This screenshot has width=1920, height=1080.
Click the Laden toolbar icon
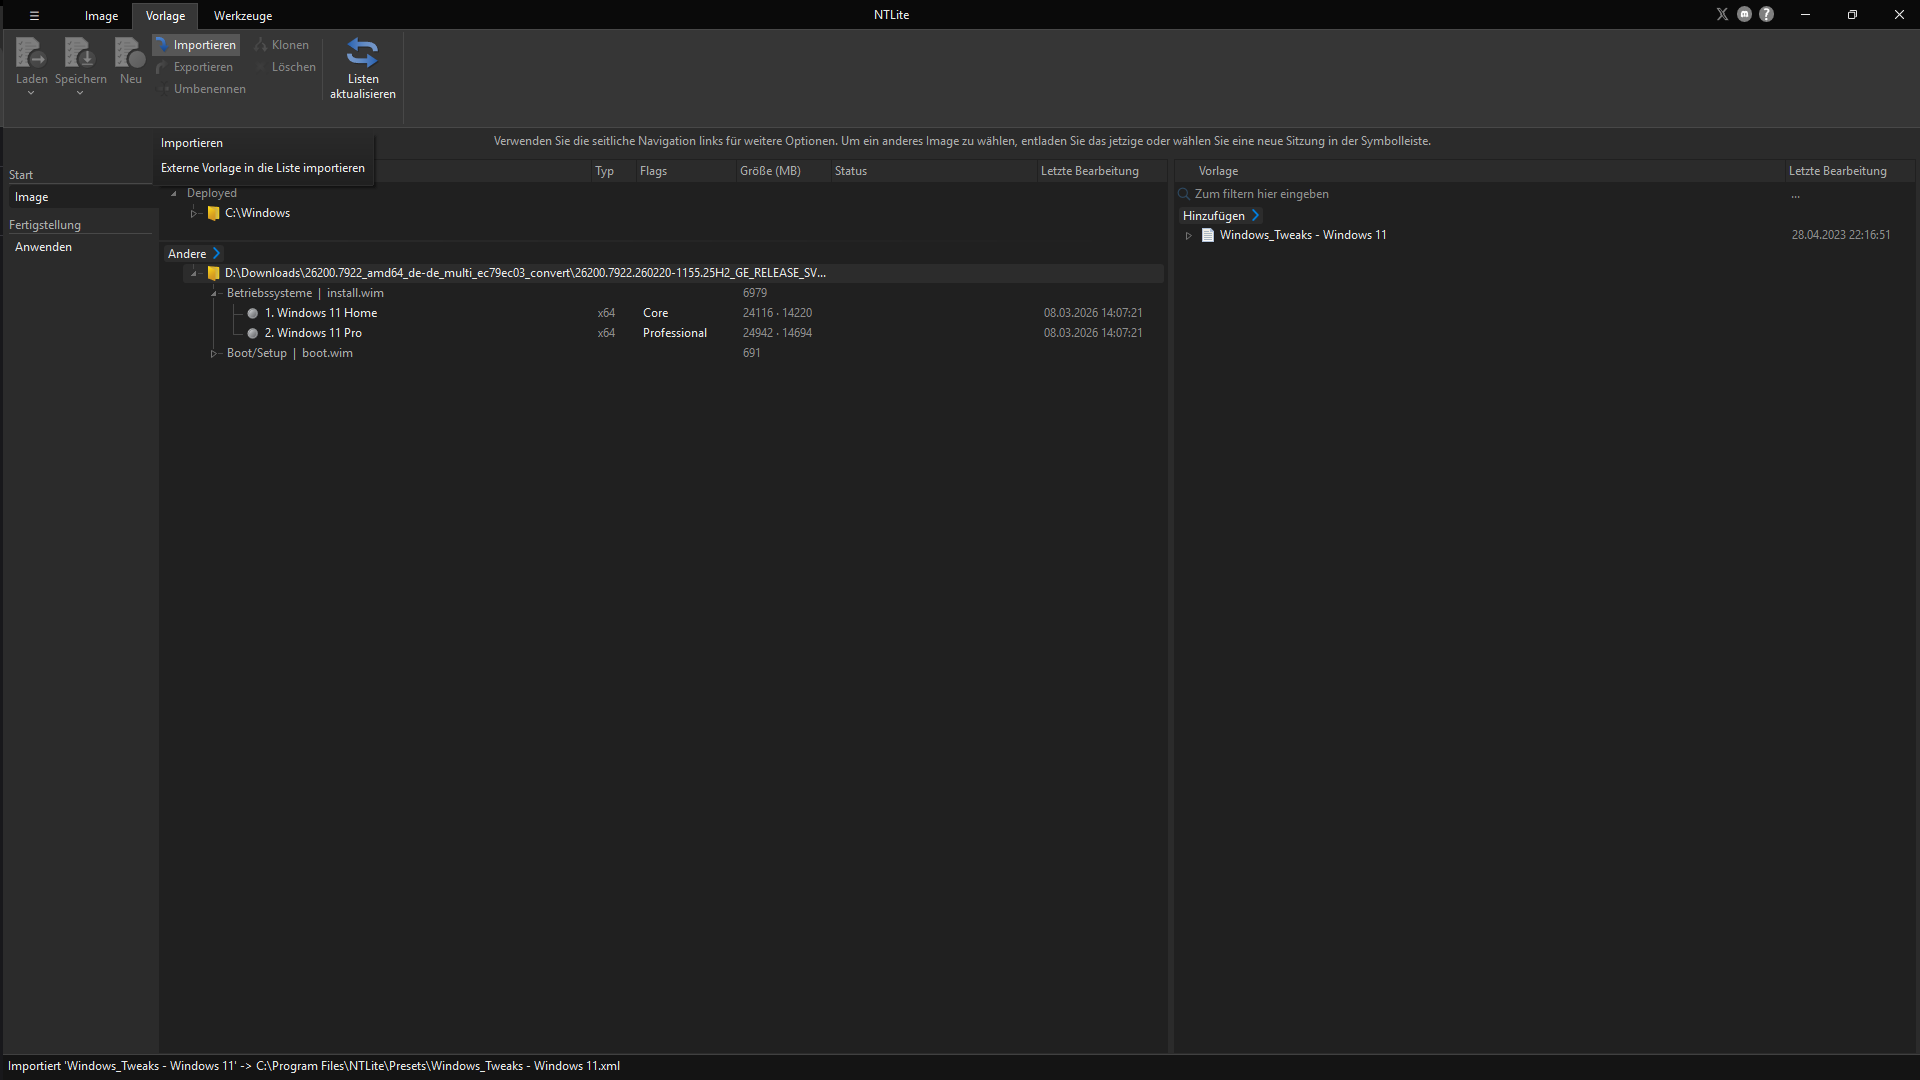click(x=31, y=53)
